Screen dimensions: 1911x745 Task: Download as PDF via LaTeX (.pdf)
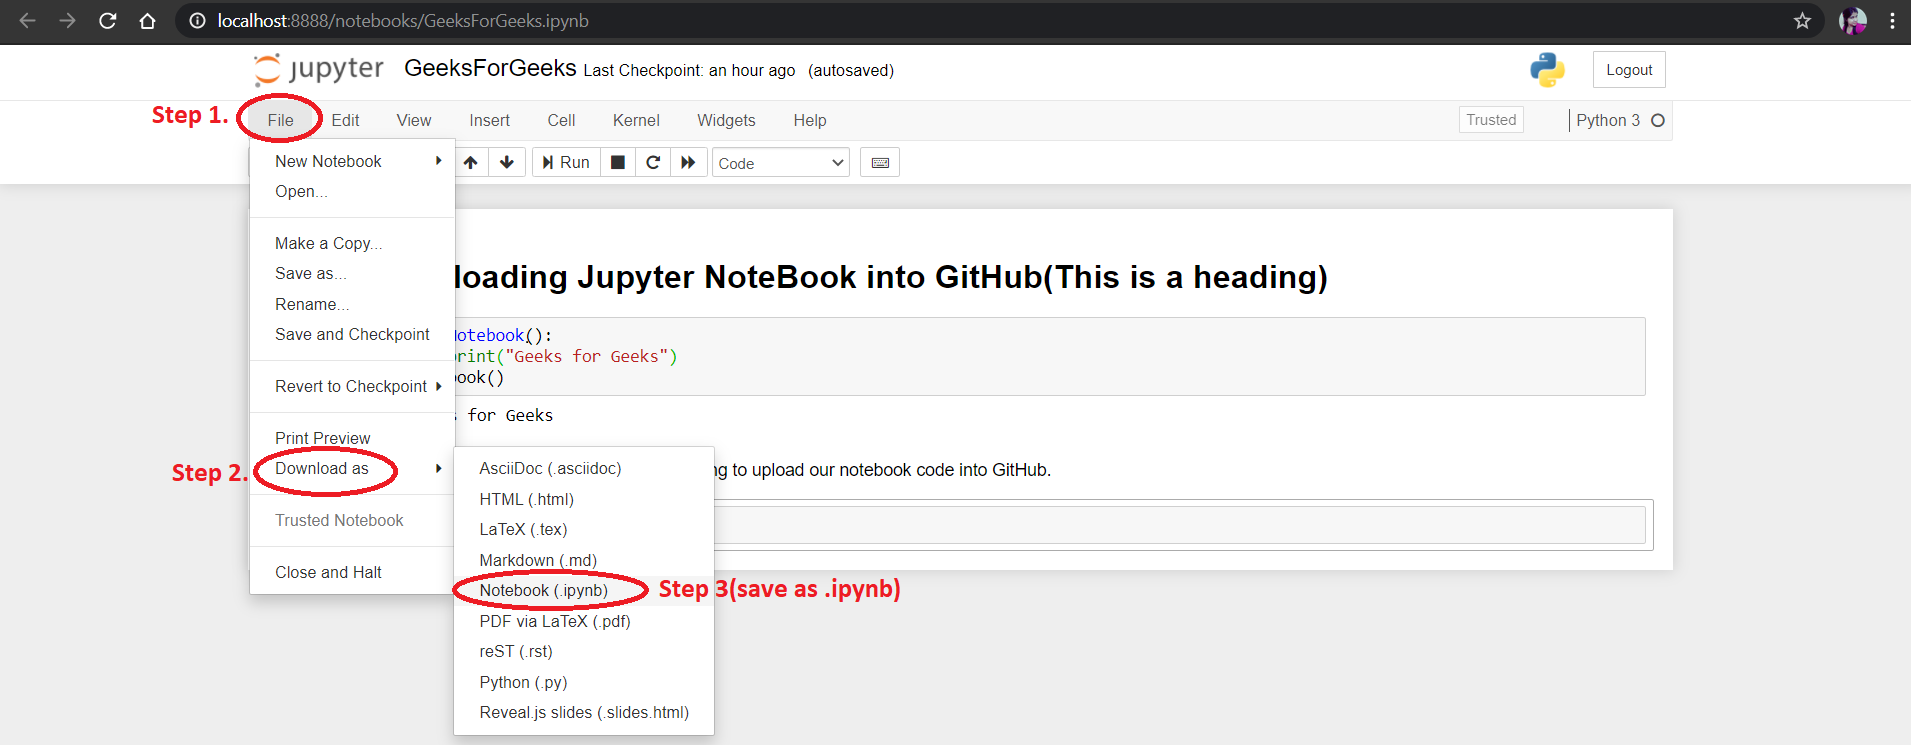click(584, 621)
